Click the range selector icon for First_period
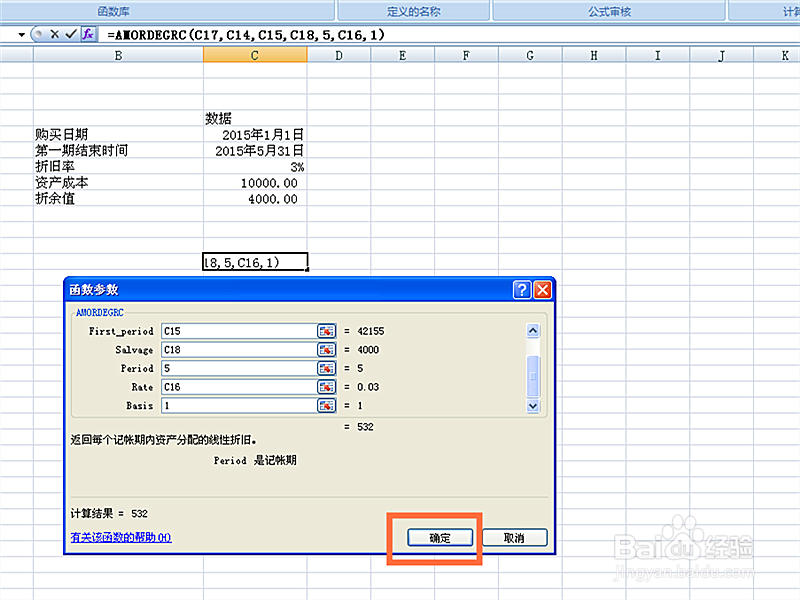 pyautogui.click(x=327, y=331)
